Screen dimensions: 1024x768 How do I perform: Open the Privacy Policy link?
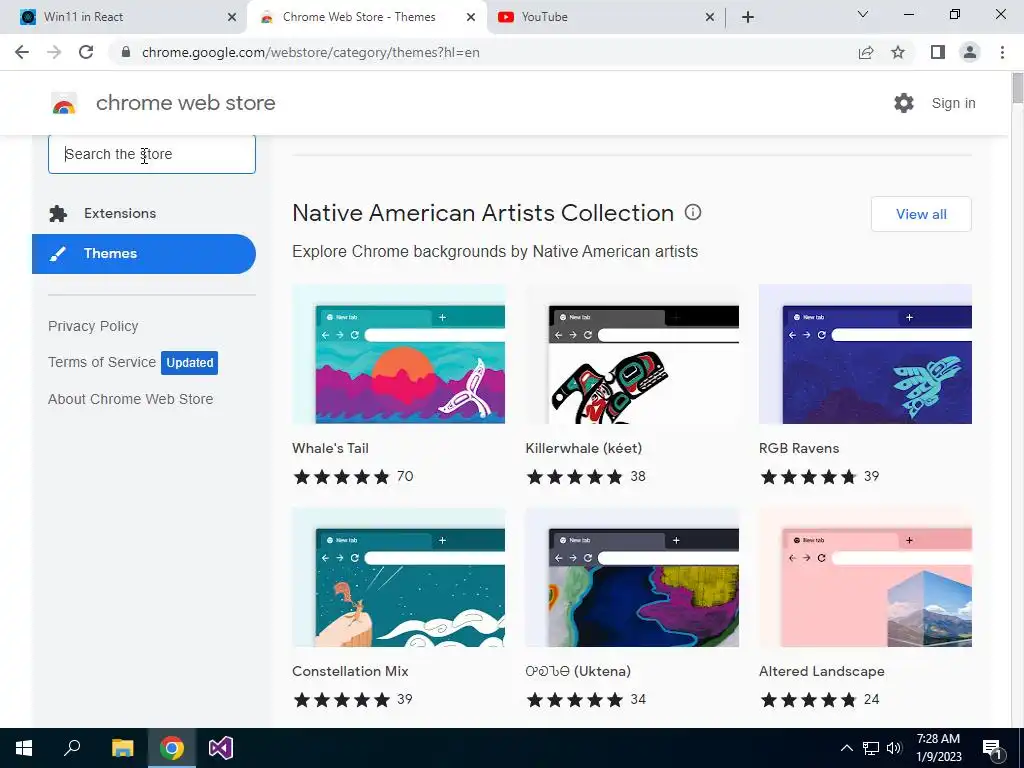tap(93, 326)
